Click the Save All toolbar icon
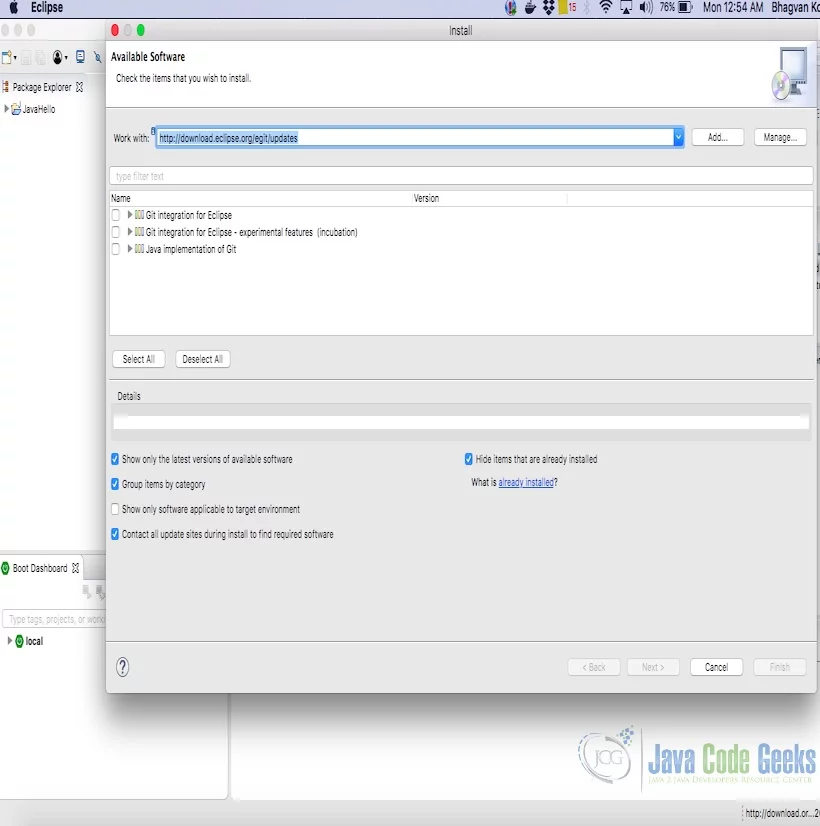 coord(41,57)
